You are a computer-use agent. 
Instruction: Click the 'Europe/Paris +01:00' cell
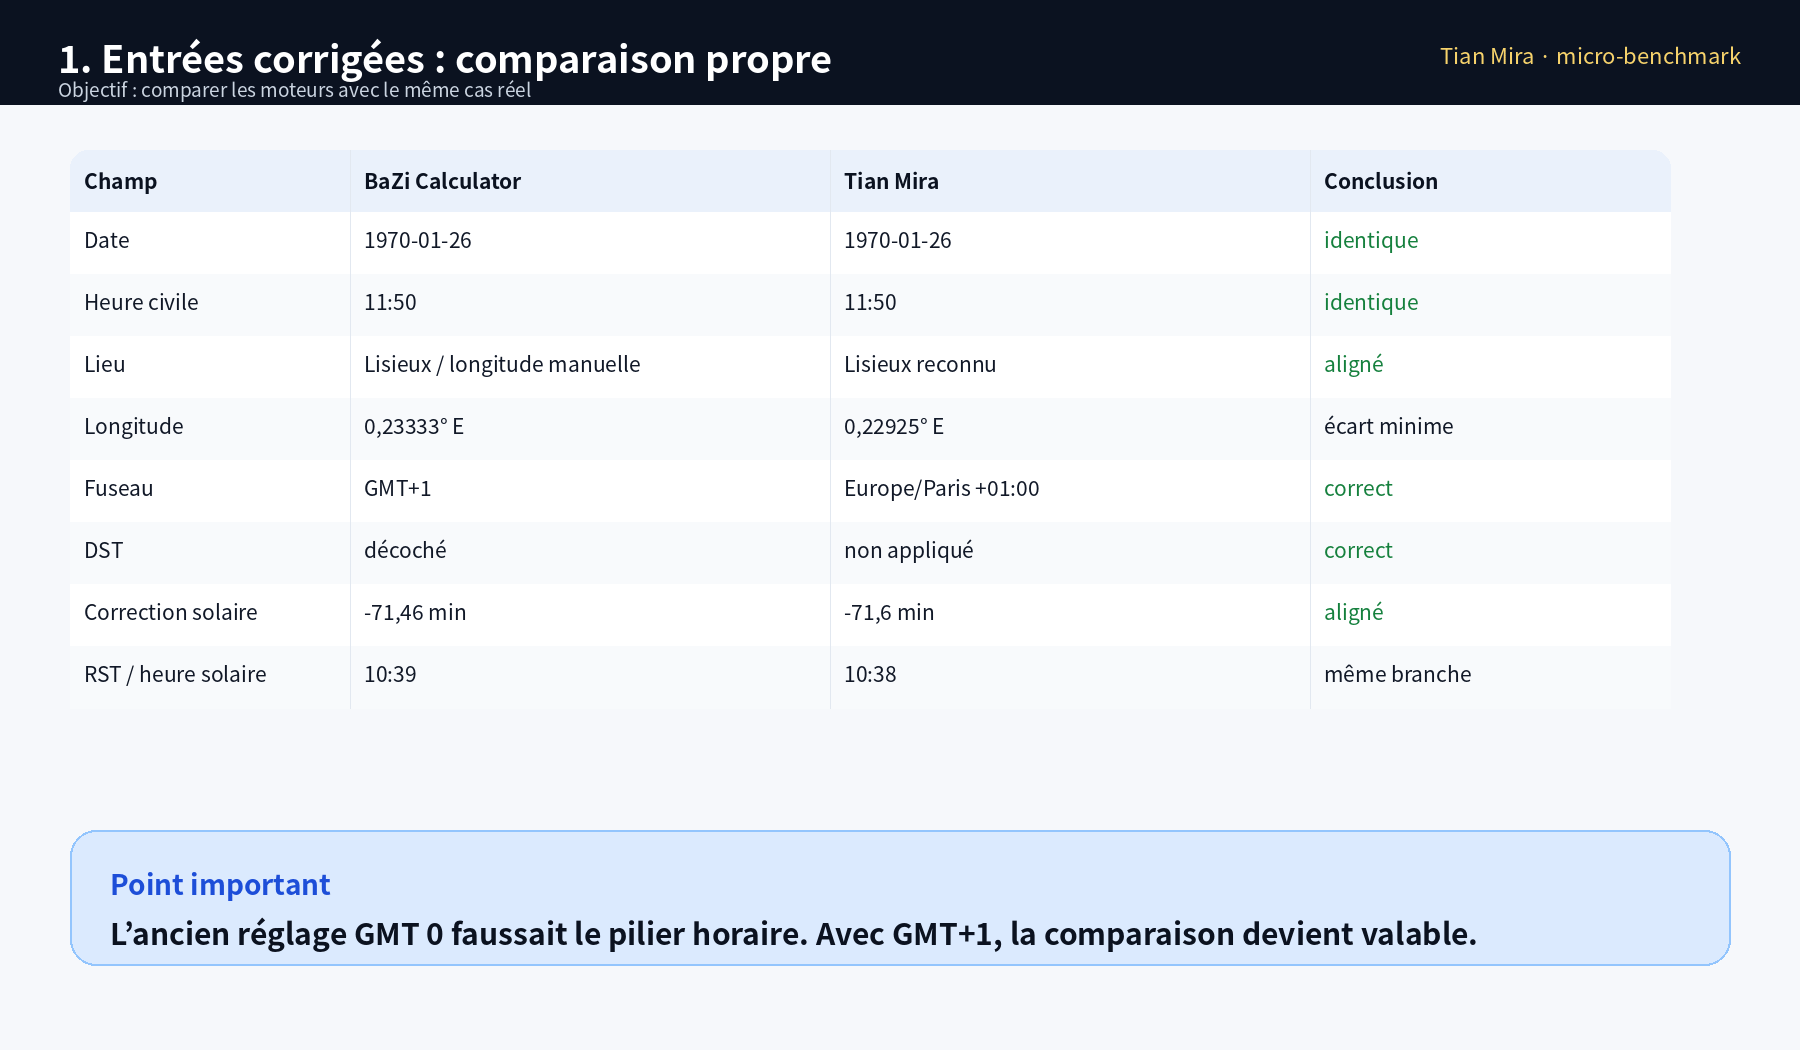pos(942,488)
